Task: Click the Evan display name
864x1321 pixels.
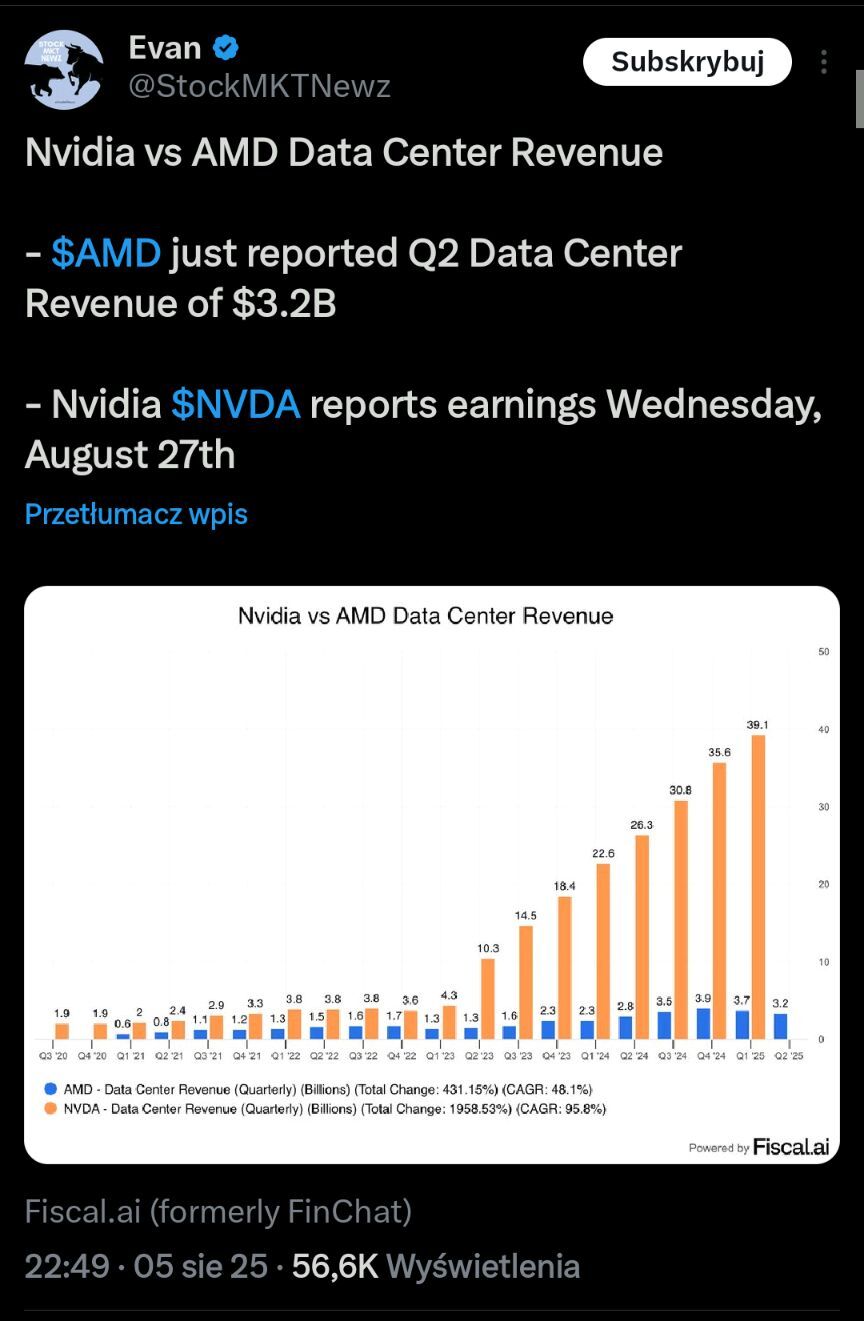Action: pos(165,47)
